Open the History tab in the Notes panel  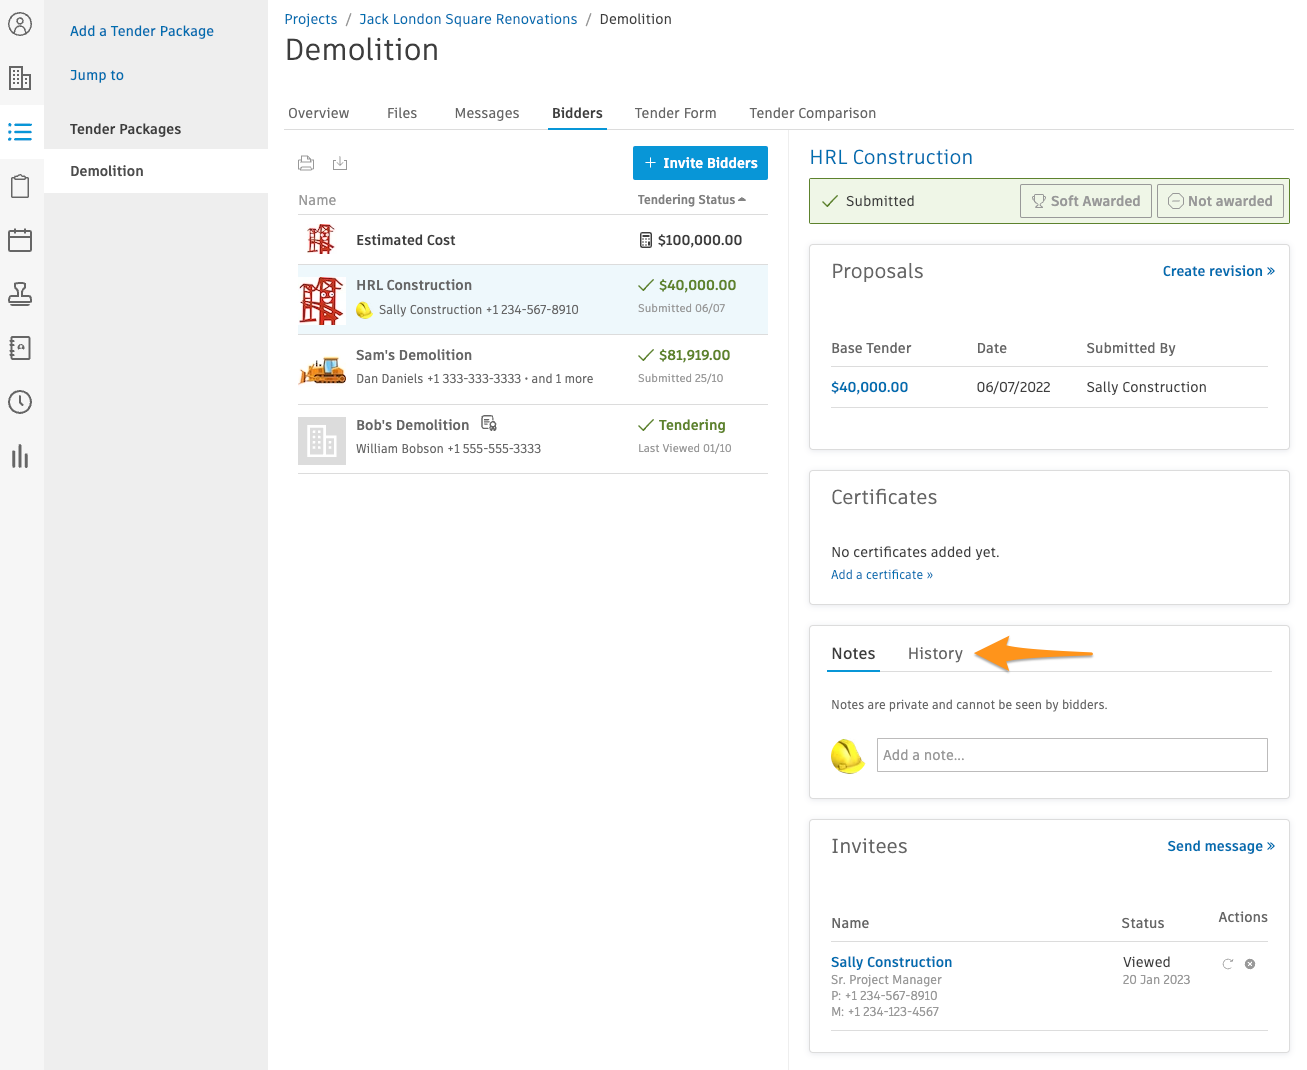point(934,653)
